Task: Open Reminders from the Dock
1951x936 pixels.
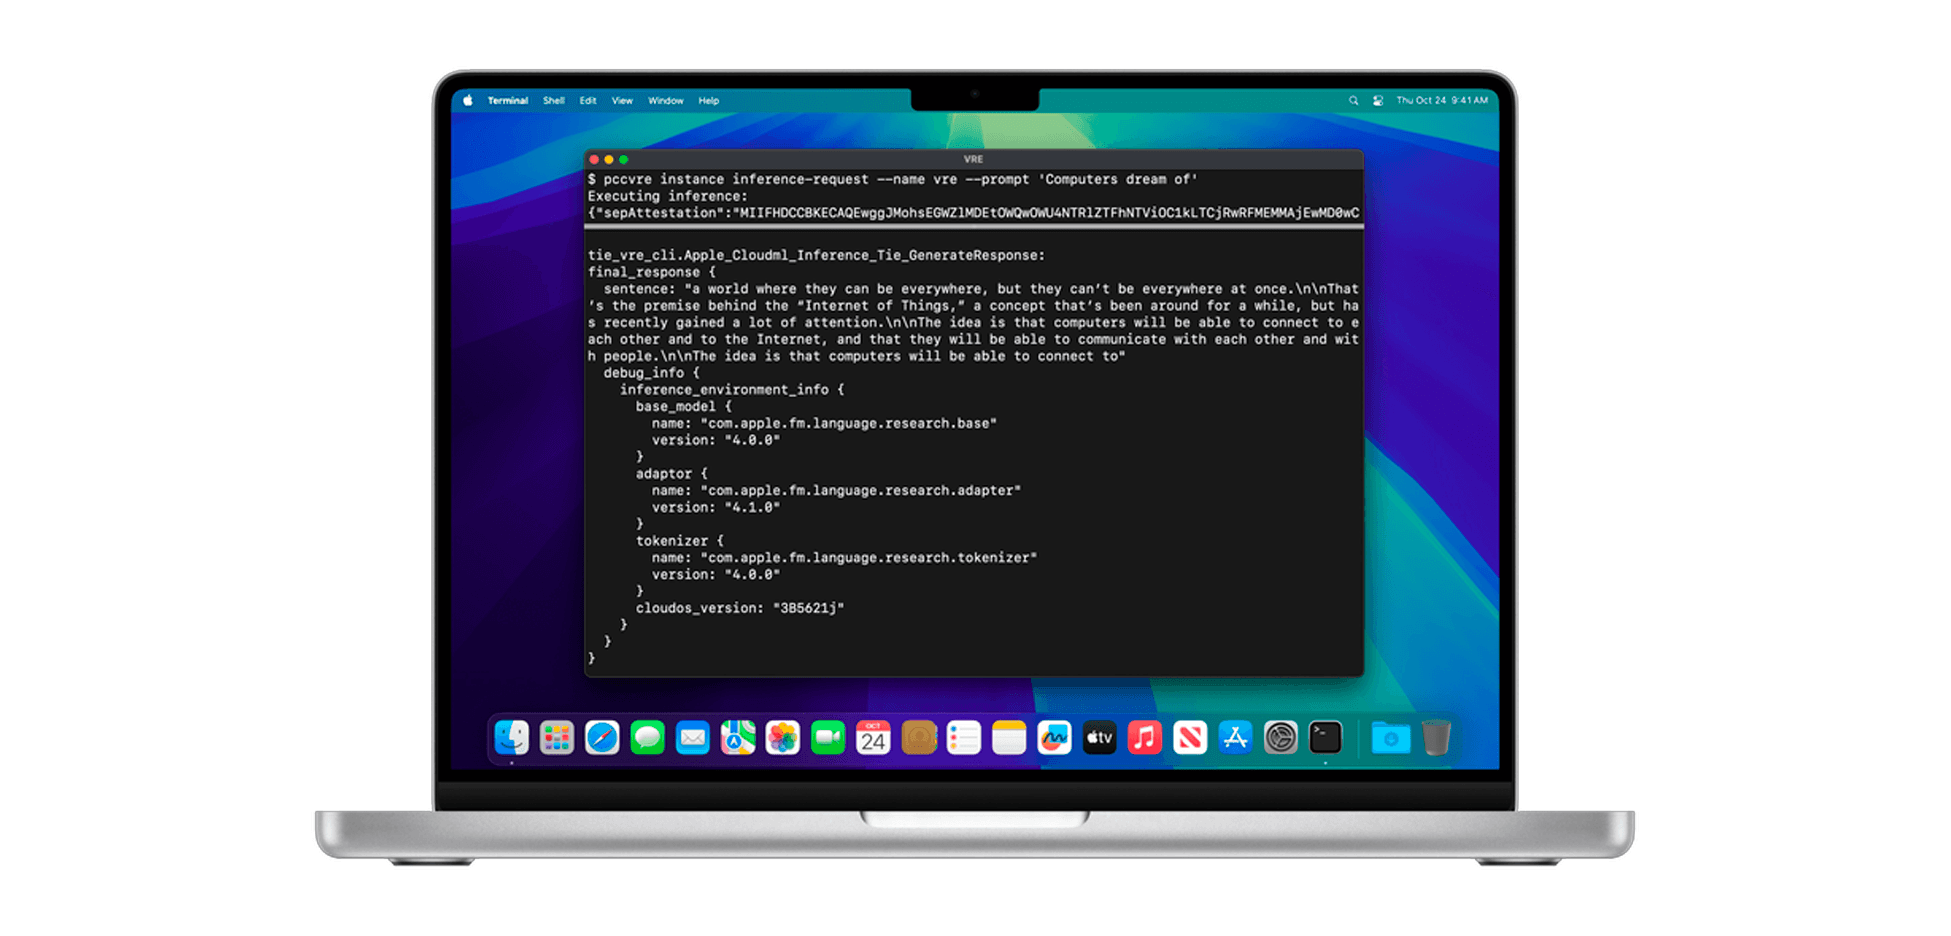Action: coord(964,738)
